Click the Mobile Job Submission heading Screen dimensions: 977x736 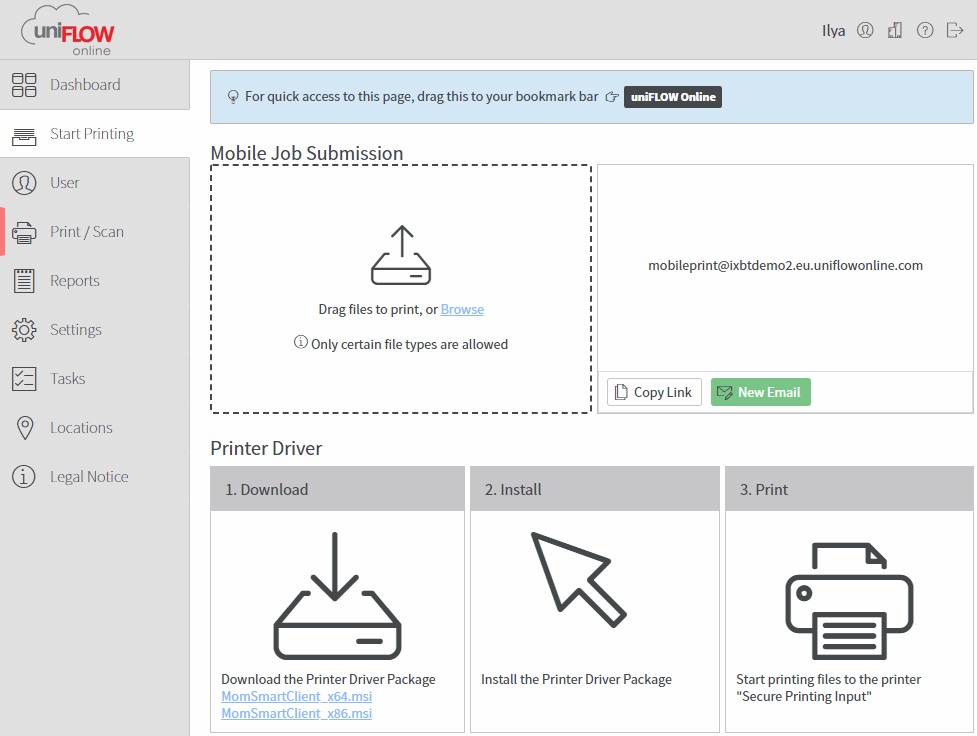click(x=307, y=153)
